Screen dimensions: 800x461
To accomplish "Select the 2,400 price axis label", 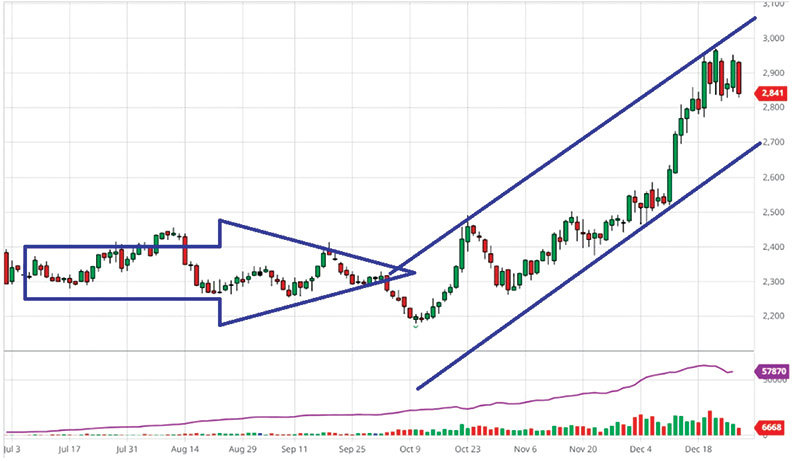I will coord(772,247).
